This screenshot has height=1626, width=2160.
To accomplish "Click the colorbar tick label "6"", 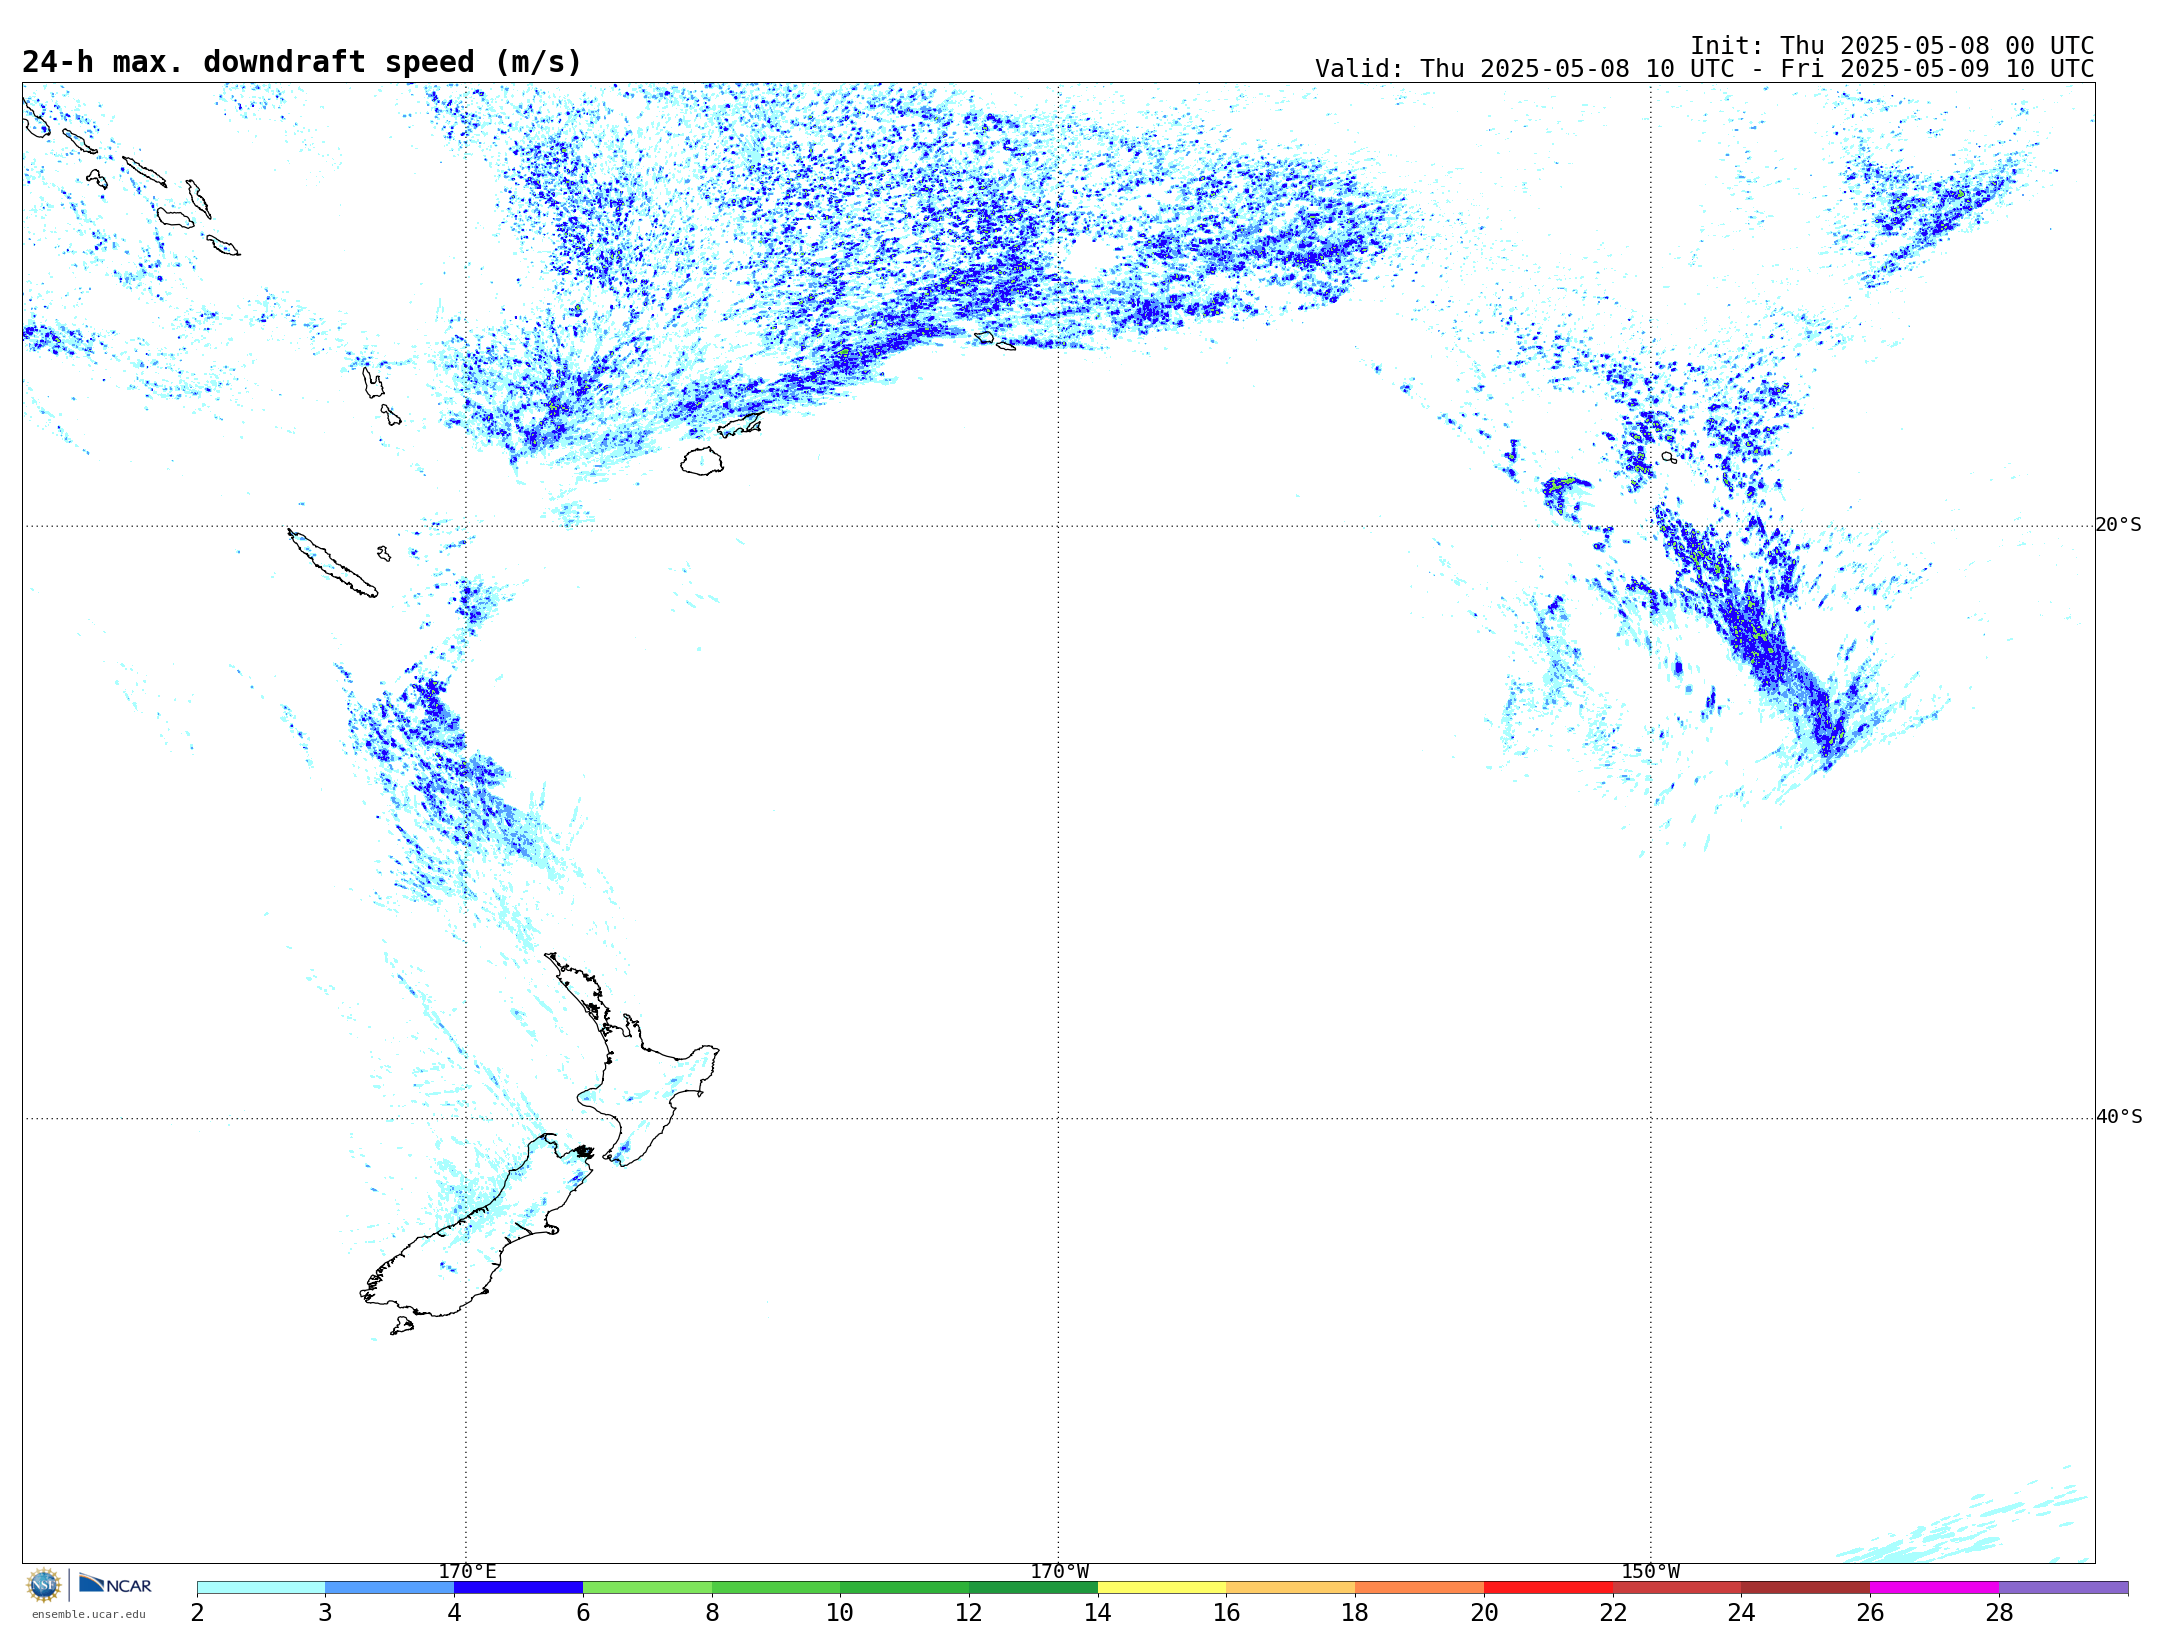I will (x=583, y=1612).
